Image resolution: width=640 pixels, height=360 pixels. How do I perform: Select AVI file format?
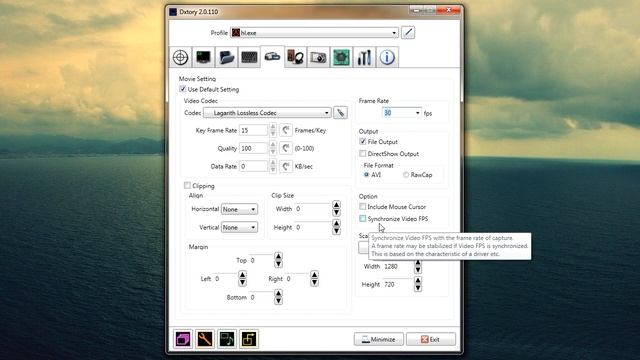tap(366, 175)
